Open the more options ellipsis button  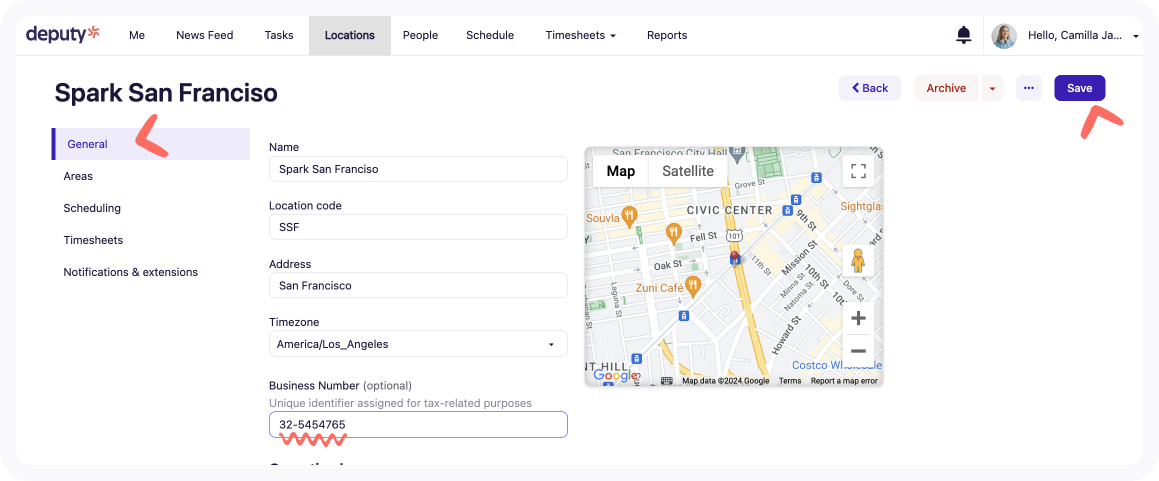click(x=1028, y=88)
